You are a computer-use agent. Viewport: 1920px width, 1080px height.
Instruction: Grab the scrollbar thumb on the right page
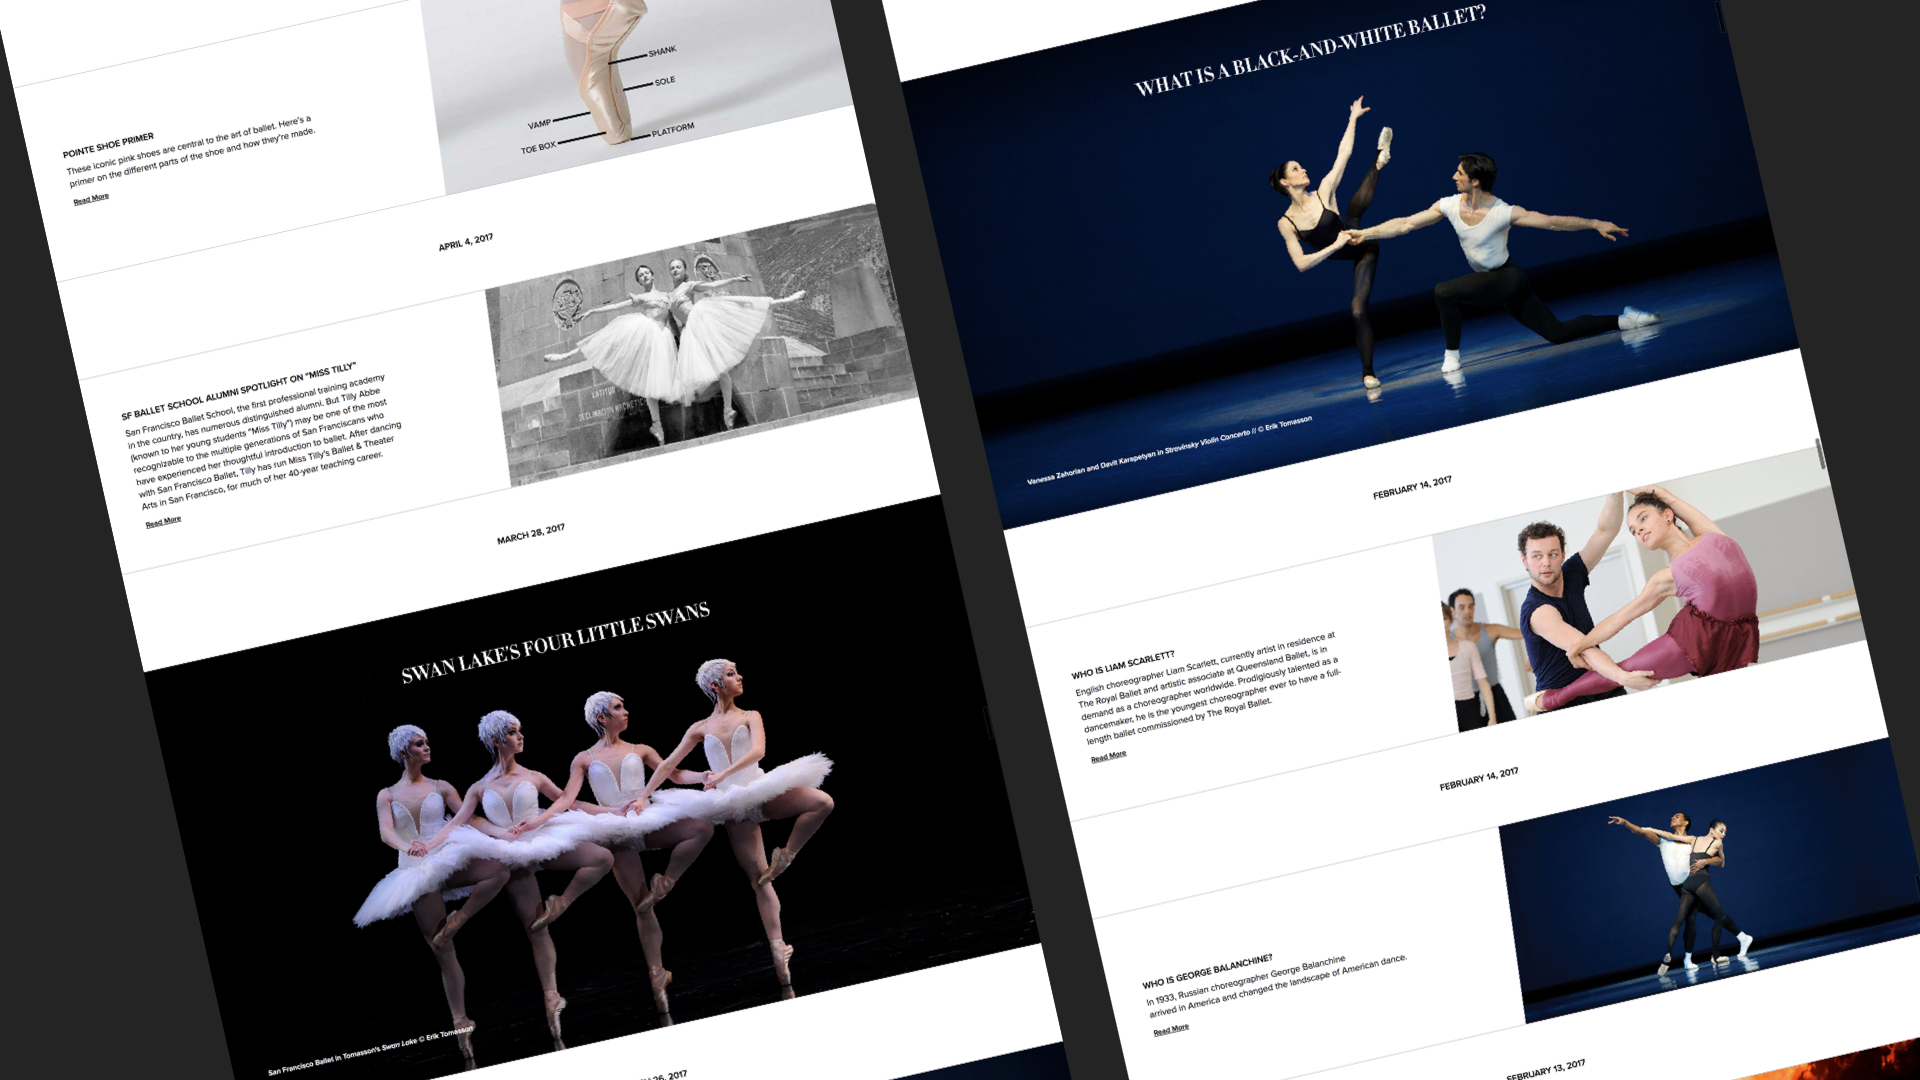[x=1821, y=453]
